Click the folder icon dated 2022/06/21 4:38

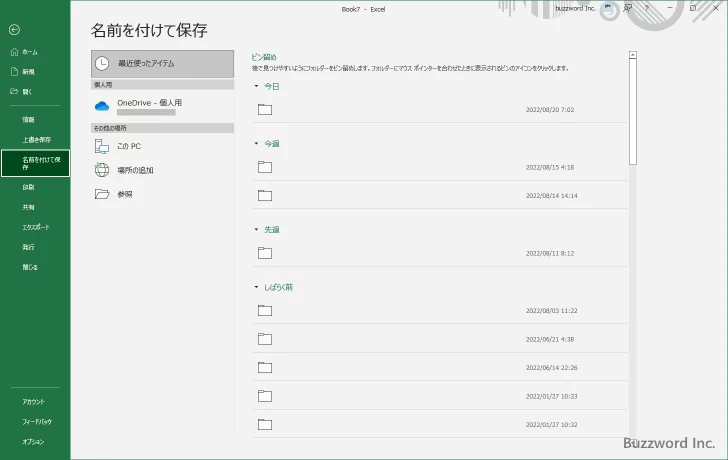pyautogui.click(x=265, y=339)
